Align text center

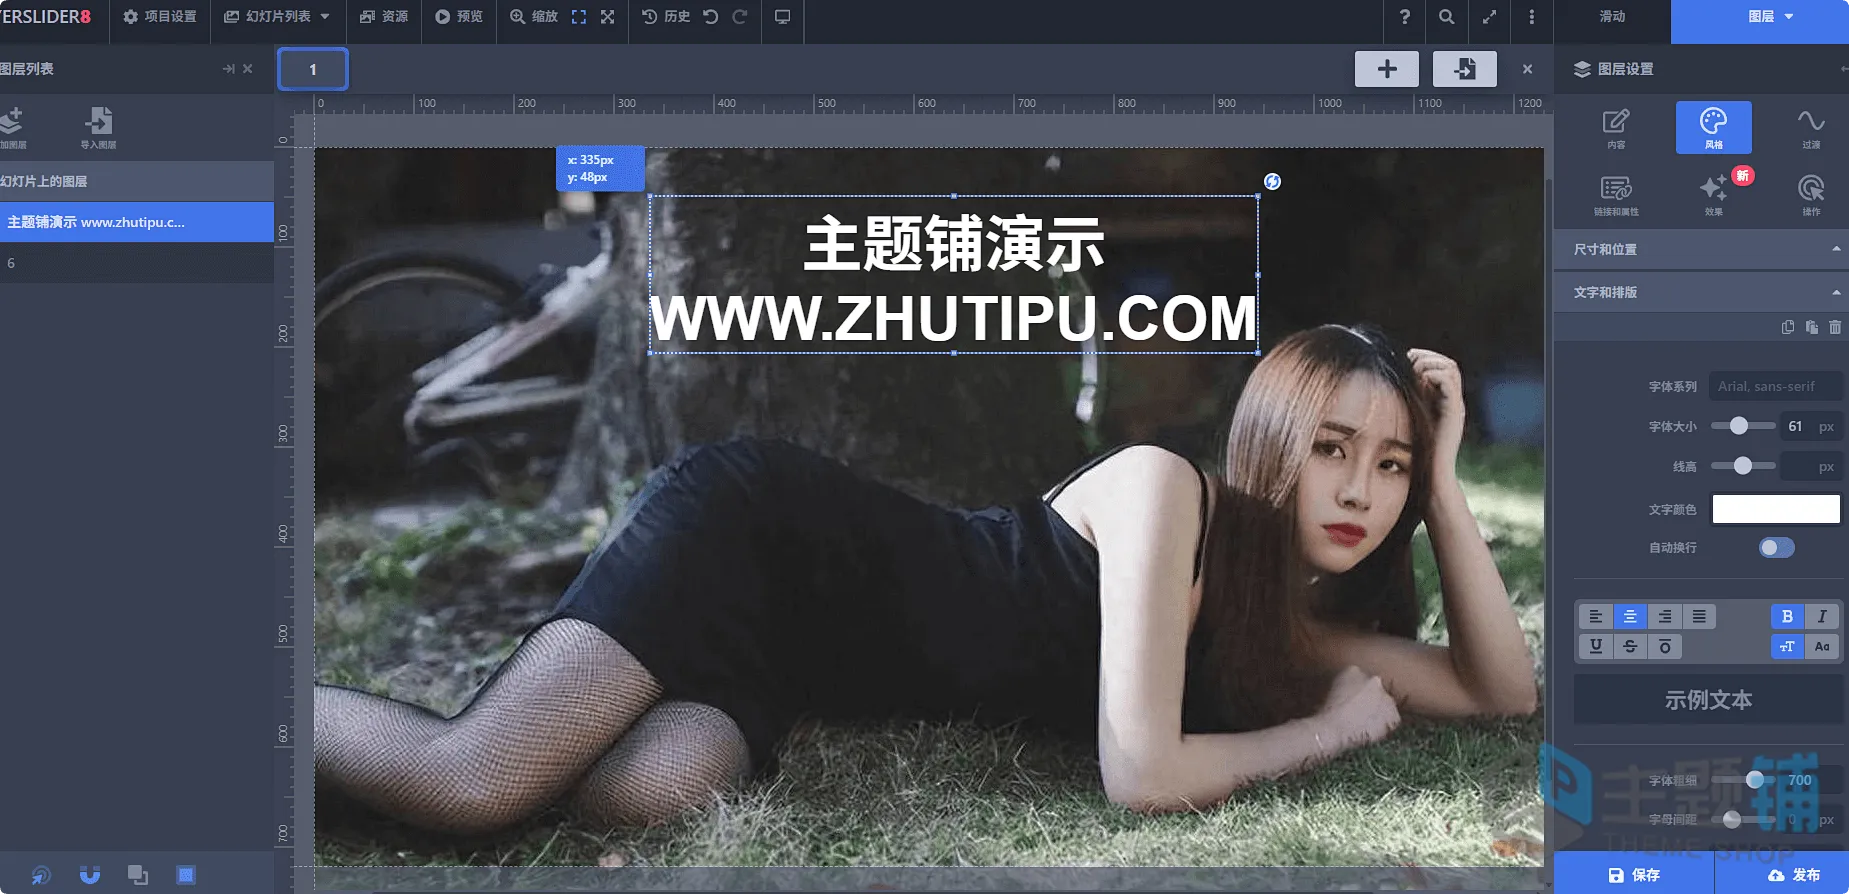(x=1630, y=616)
